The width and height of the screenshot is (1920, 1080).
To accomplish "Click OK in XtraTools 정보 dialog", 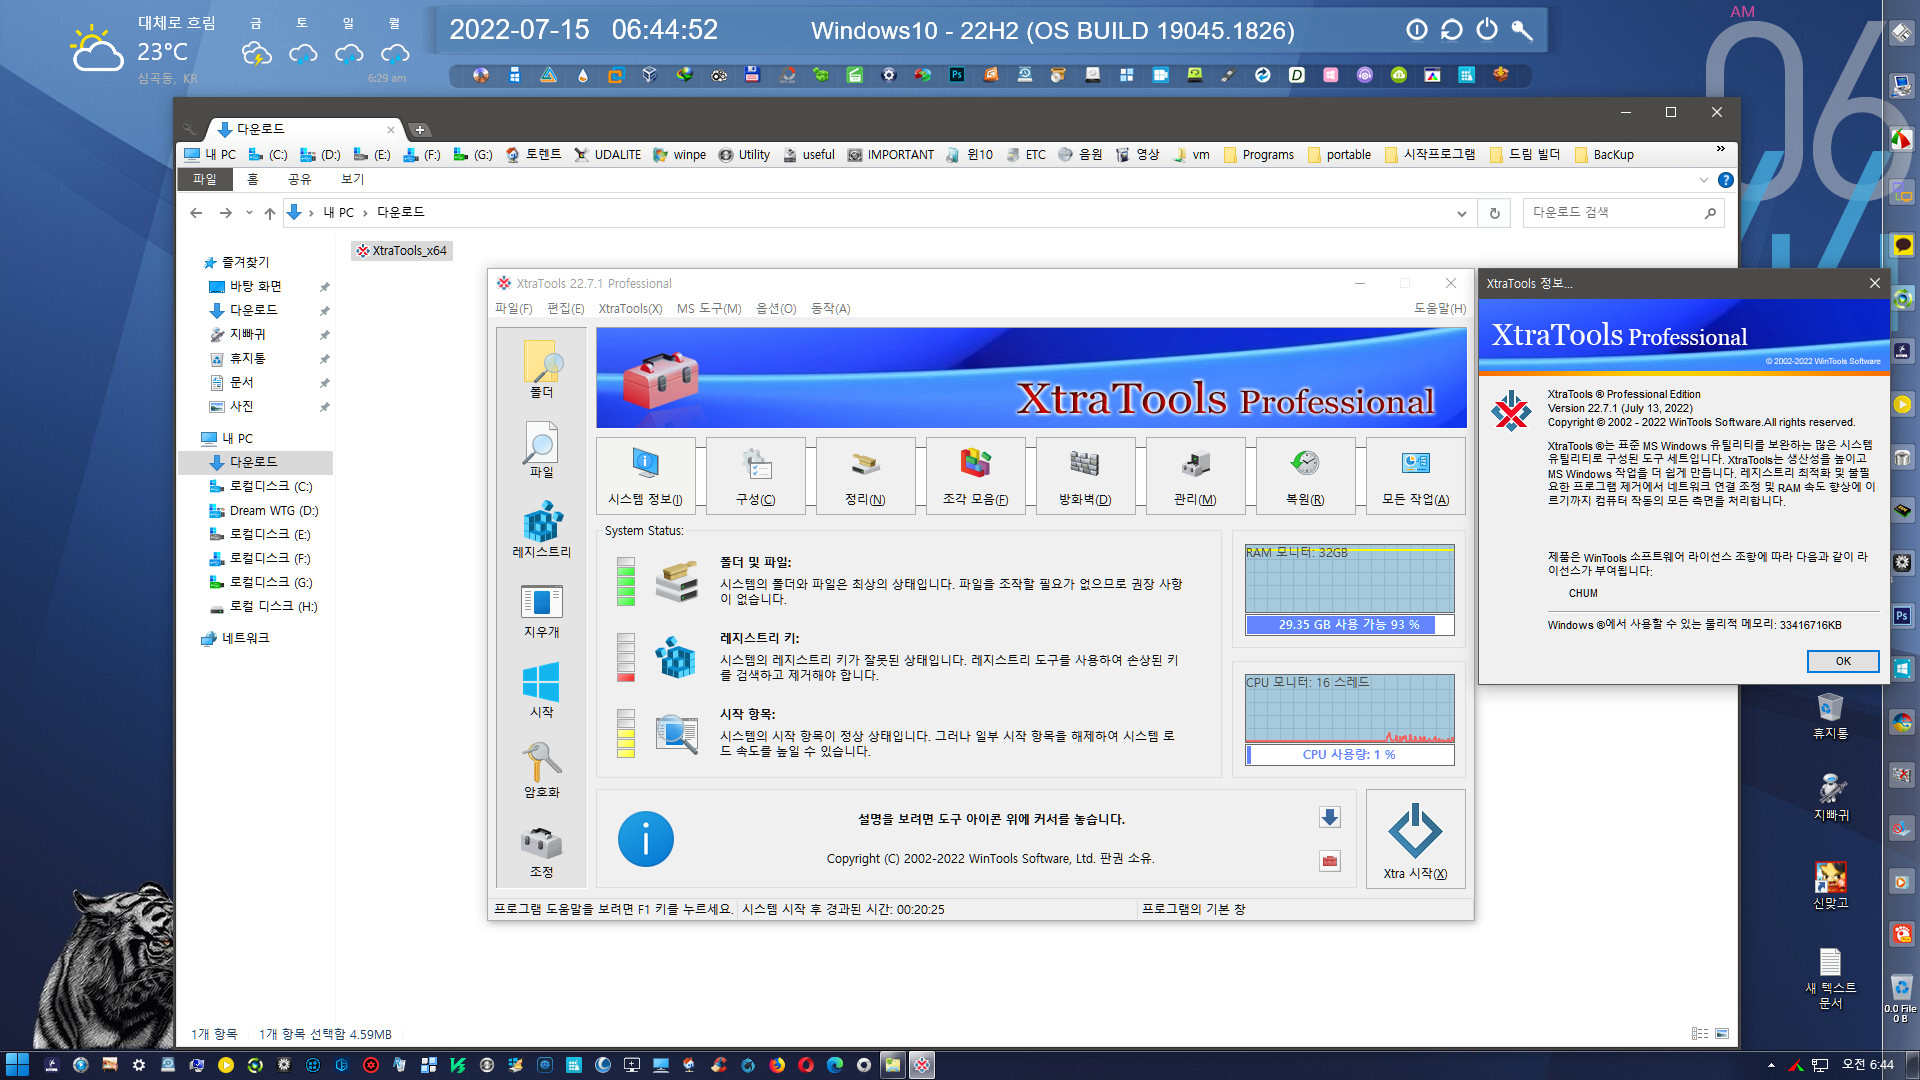I will 1843,661.
